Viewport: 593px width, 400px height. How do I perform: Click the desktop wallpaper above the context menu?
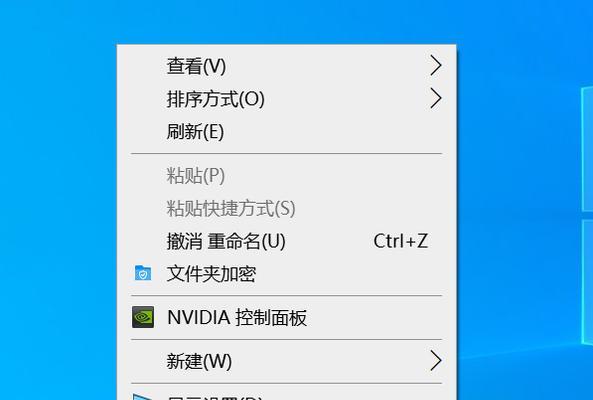pos(286,21)
